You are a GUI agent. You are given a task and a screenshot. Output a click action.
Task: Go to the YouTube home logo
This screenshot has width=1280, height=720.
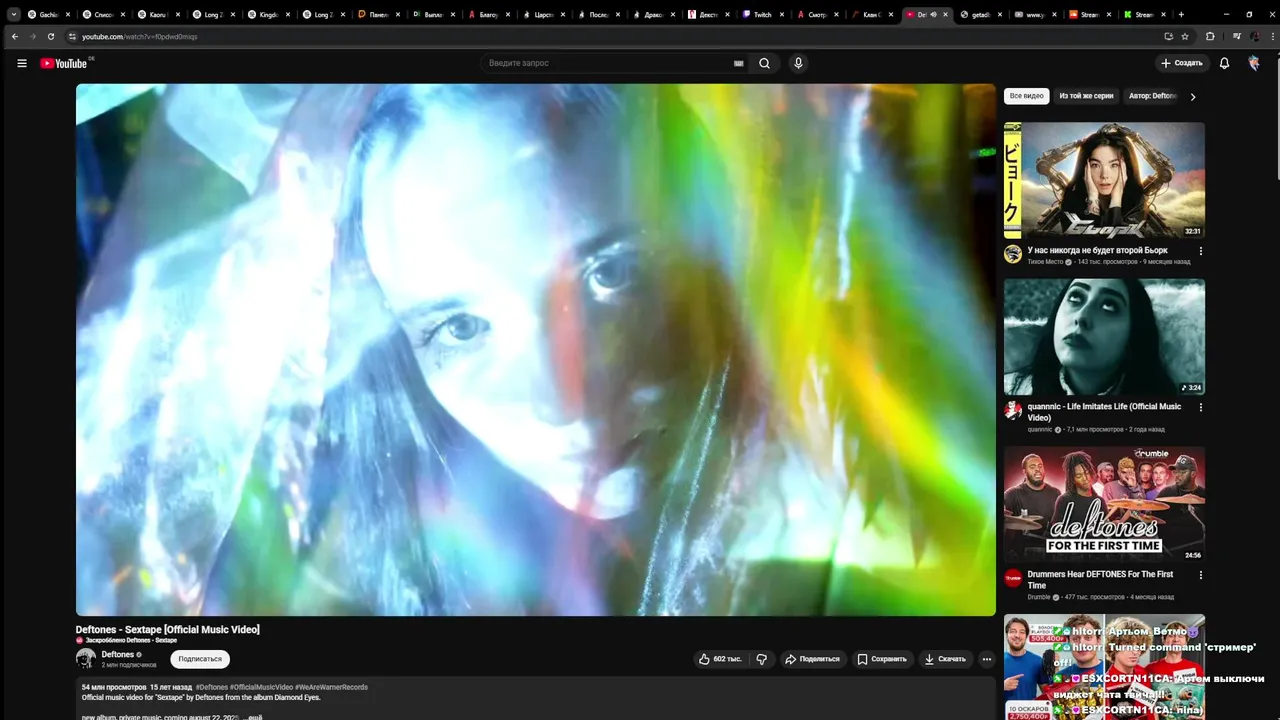click(65, 63)
